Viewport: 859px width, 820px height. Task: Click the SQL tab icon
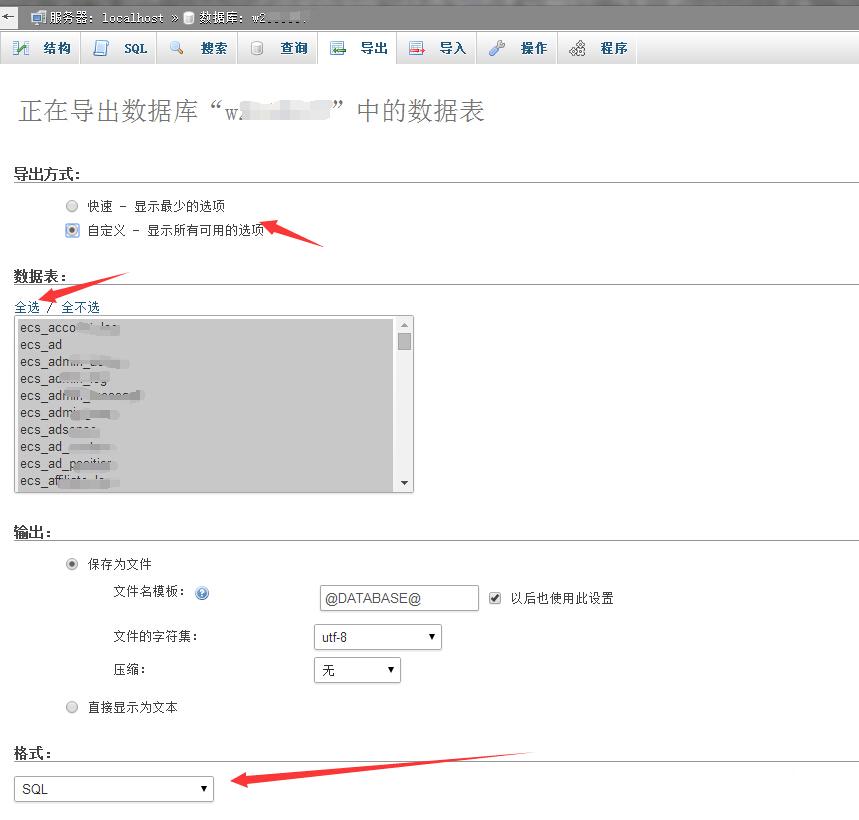pyautogui.click(x=101, y=48)
